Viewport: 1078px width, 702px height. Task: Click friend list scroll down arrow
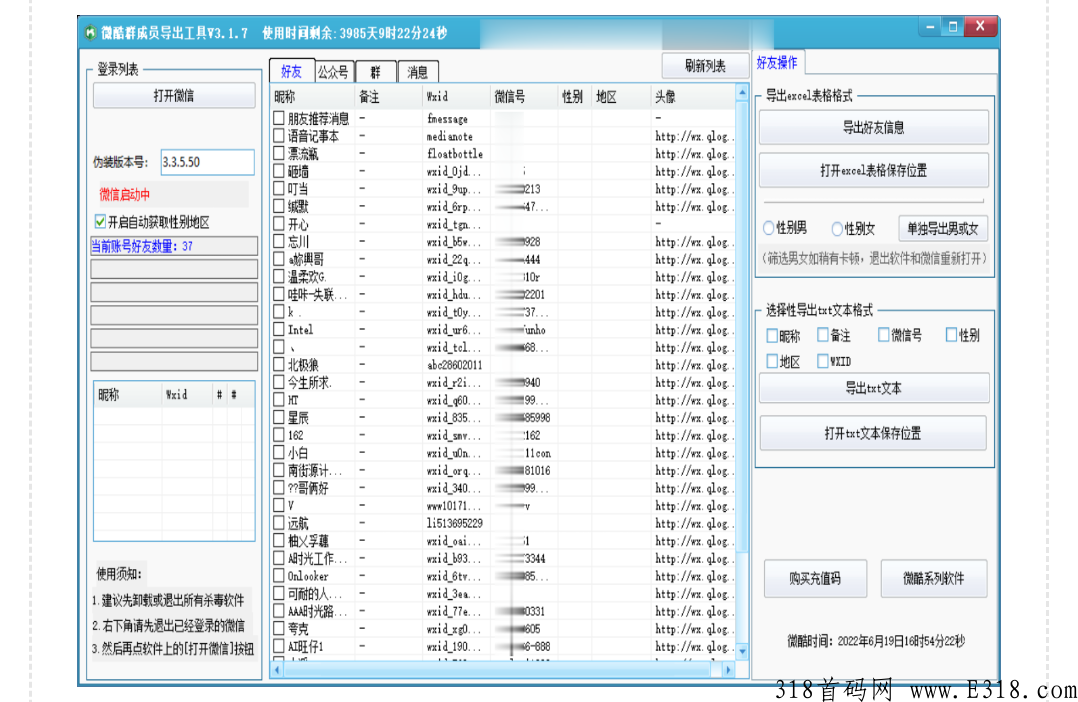point(742,650)
